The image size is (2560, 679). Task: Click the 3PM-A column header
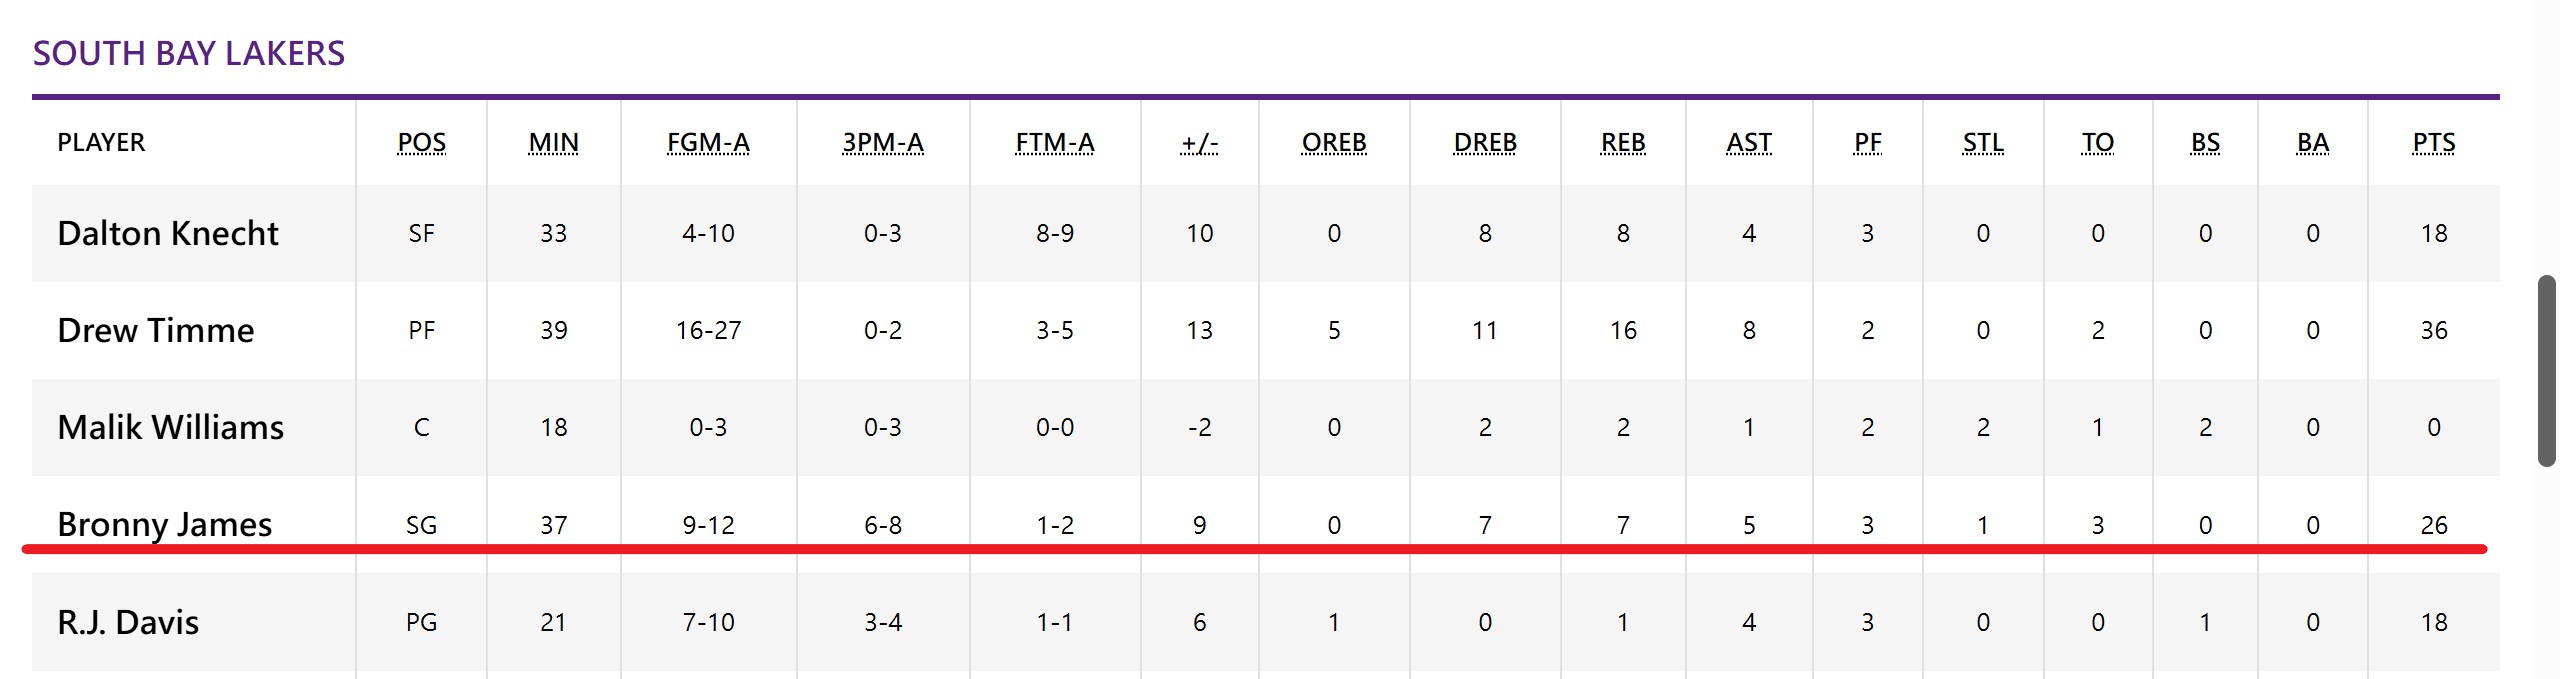tap(882, 142)
